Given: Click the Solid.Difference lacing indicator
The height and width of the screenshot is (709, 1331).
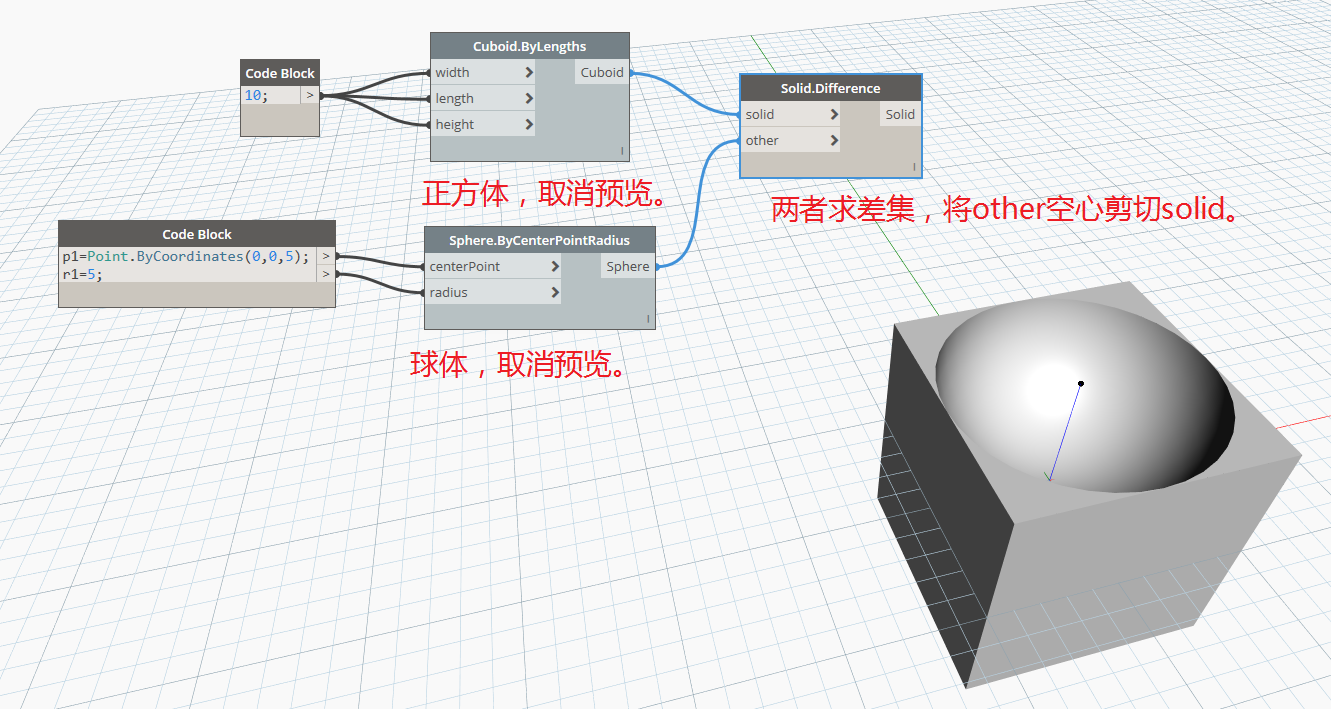Looking at the screenshot, I should (914, 167).
